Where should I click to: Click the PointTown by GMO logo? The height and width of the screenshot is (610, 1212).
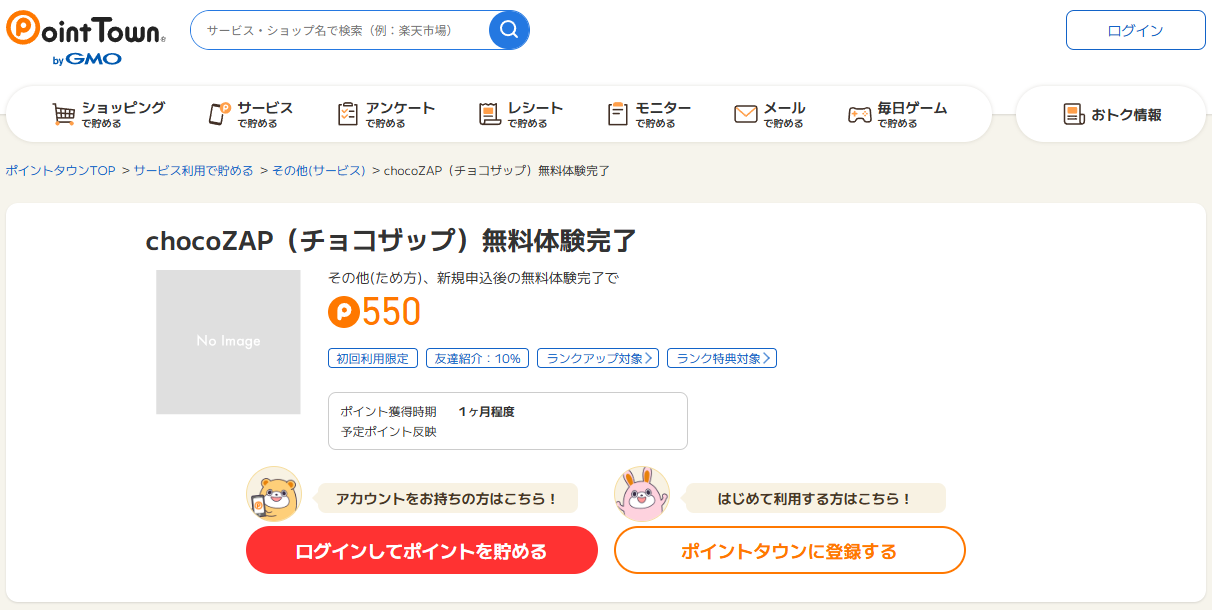[x=85, y=38]
